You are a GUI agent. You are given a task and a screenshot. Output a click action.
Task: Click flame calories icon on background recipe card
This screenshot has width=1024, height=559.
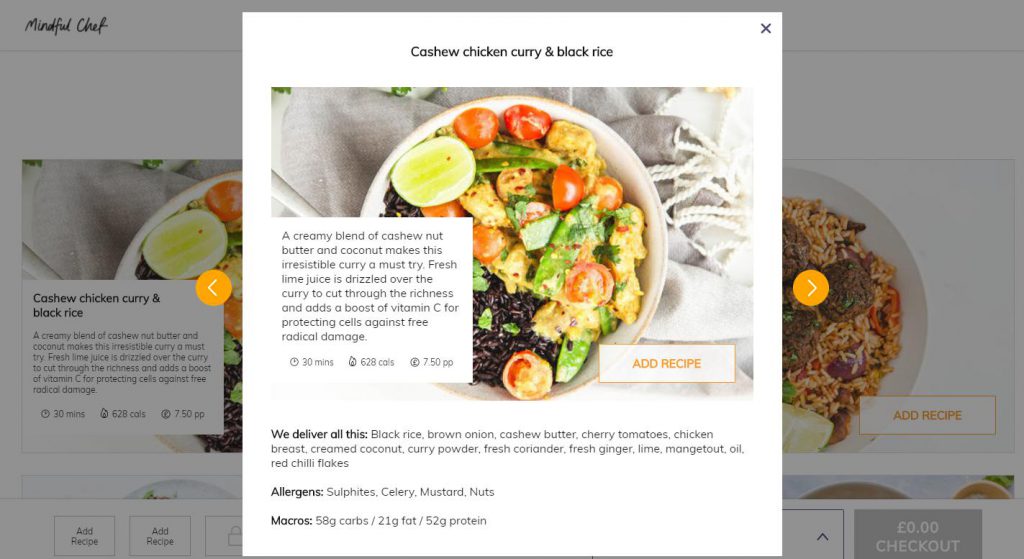pos(104,413)
